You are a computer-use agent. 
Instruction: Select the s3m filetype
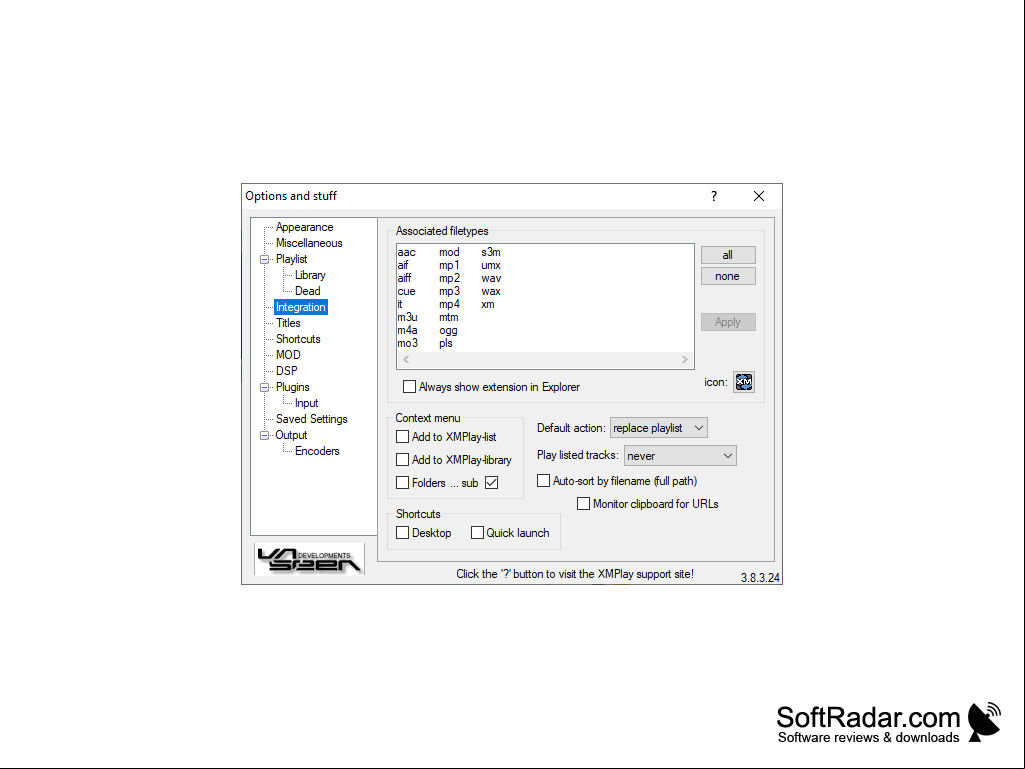click(491, 252)
